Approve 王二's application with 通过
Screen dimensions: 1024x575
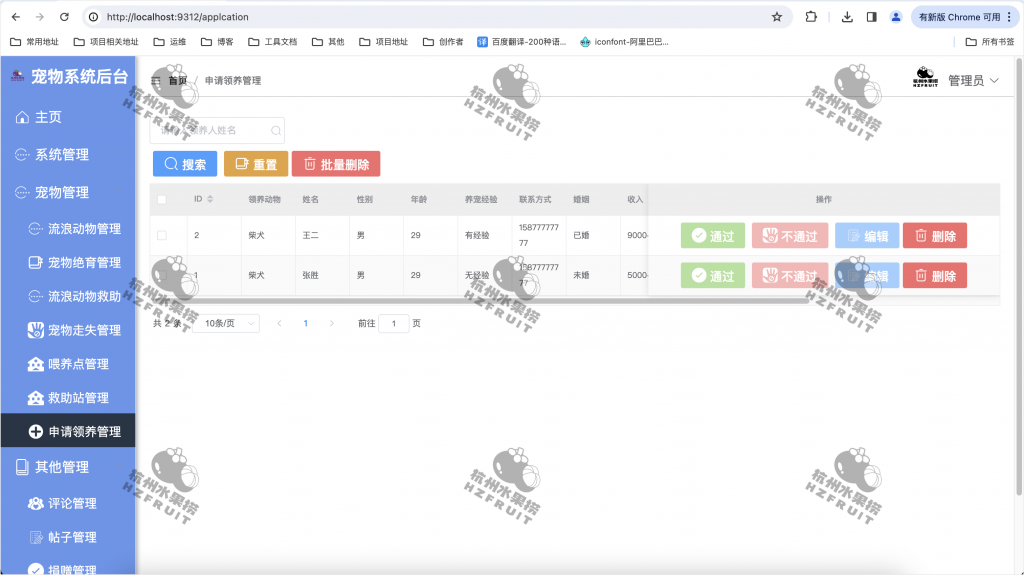tap(712, 236)
